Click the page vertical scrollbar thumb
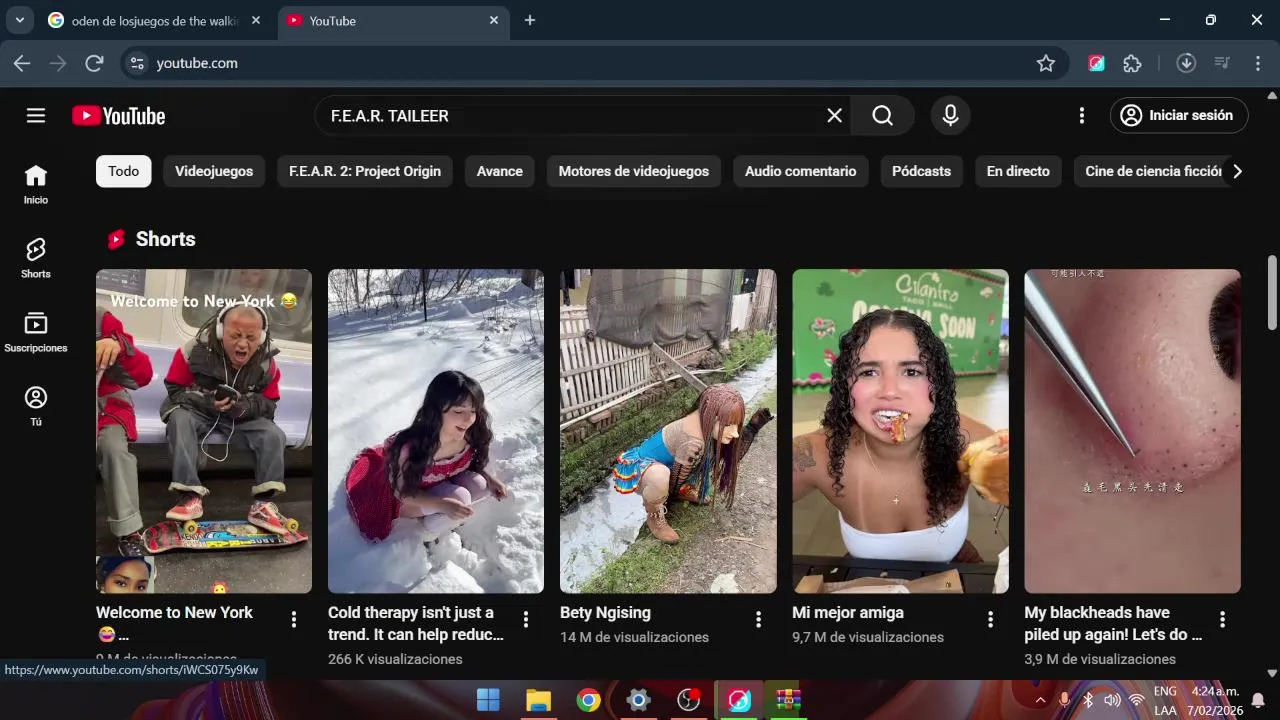This screenshot has width=1280, height=720. (x=1272, y=292)
